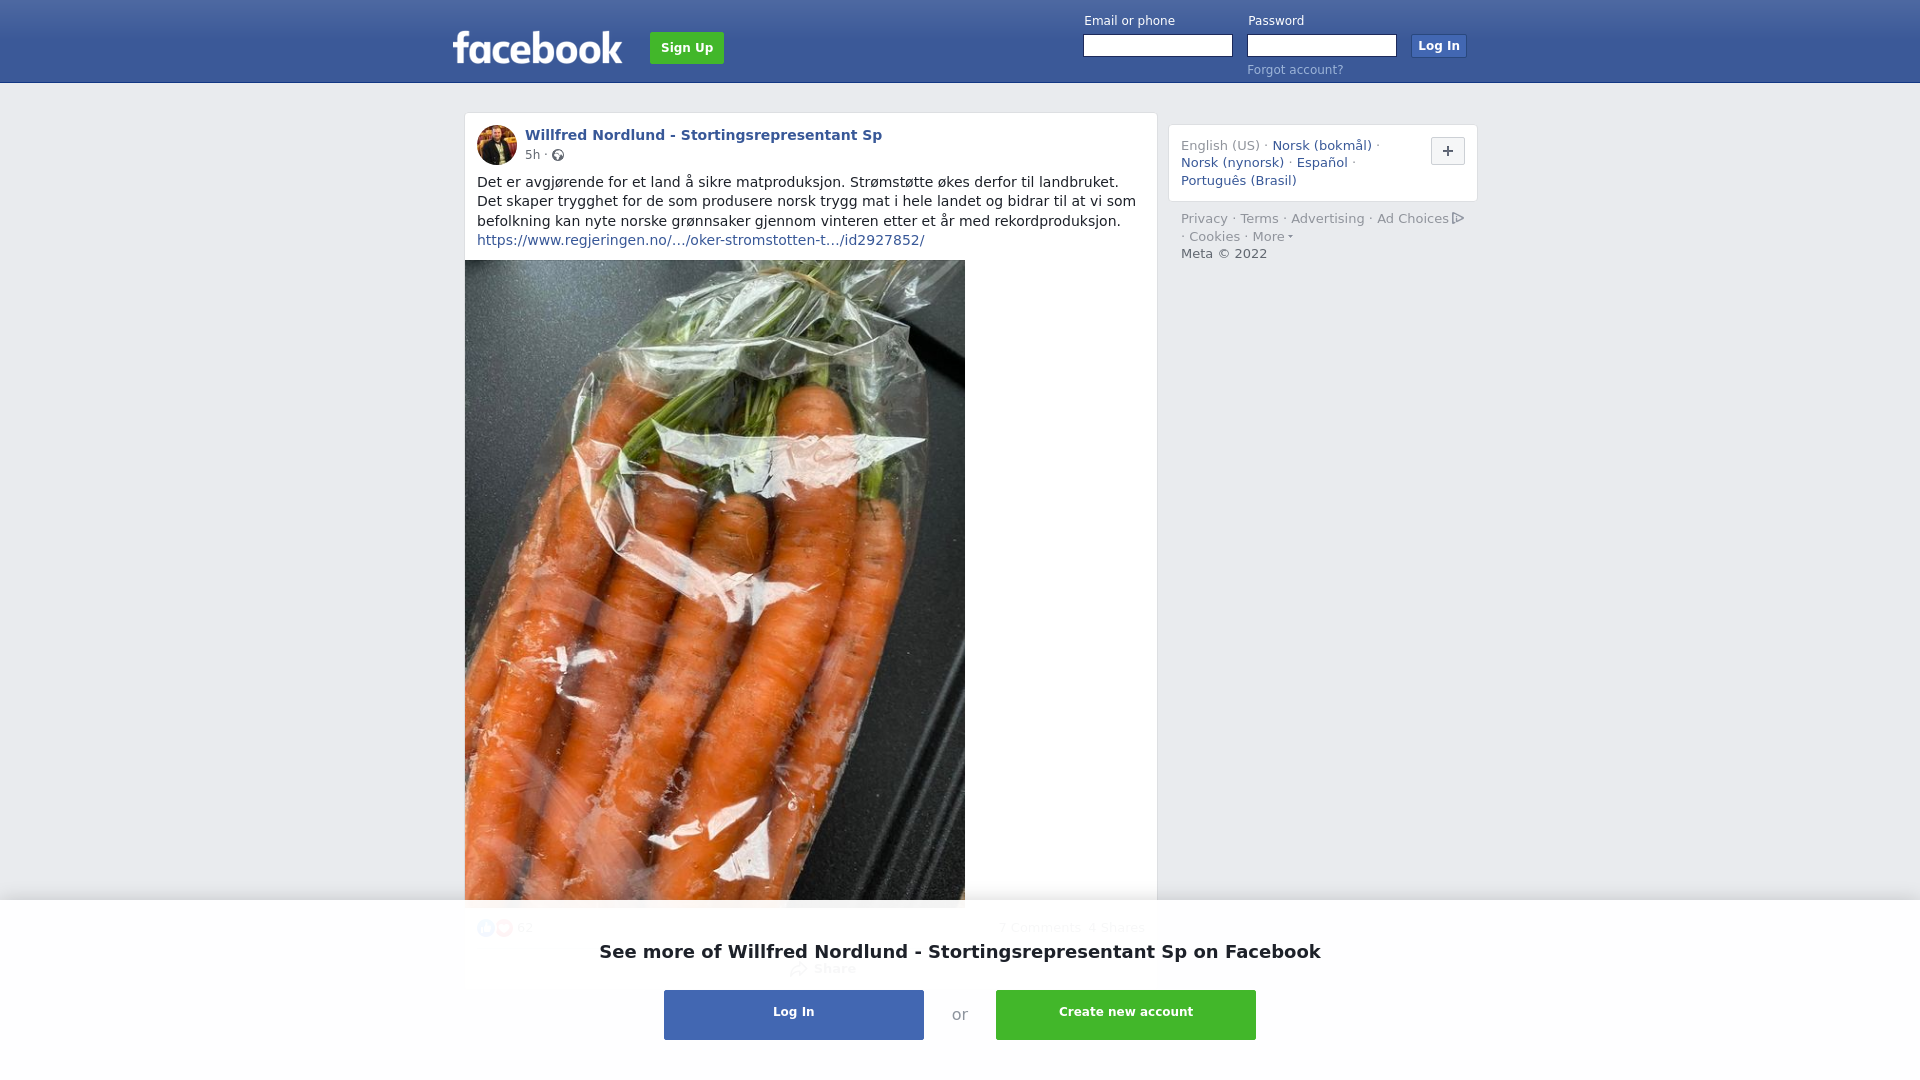The image size is (1920, 1080).
Task: Expand the More footer dropdown
Action: 1273,237
